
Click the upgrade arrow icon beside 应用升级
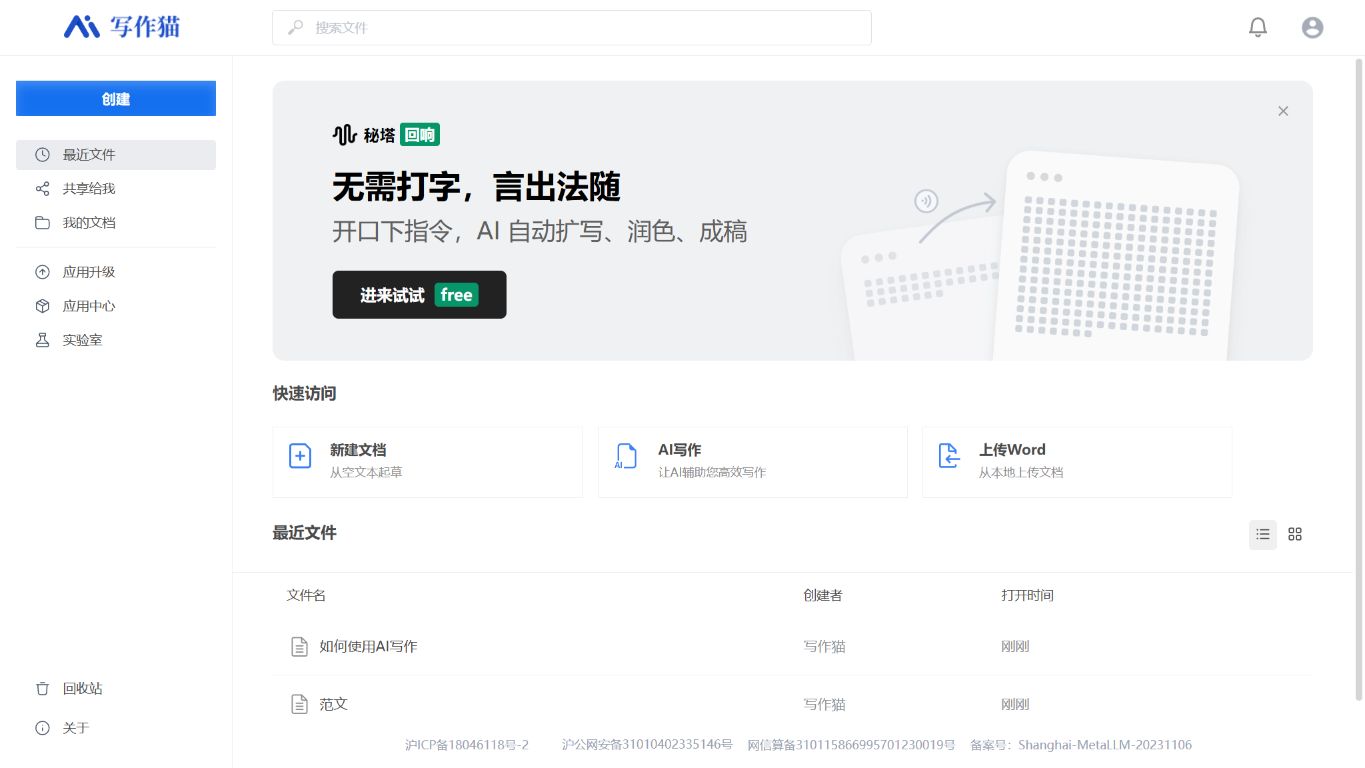[42, 272]
